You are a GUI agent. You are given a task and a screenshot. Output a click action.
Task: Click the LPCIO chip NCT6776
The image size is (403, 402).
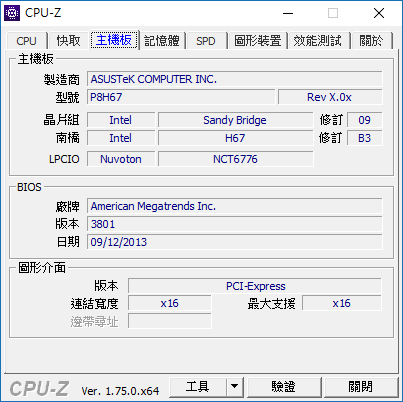pos(235,159)
